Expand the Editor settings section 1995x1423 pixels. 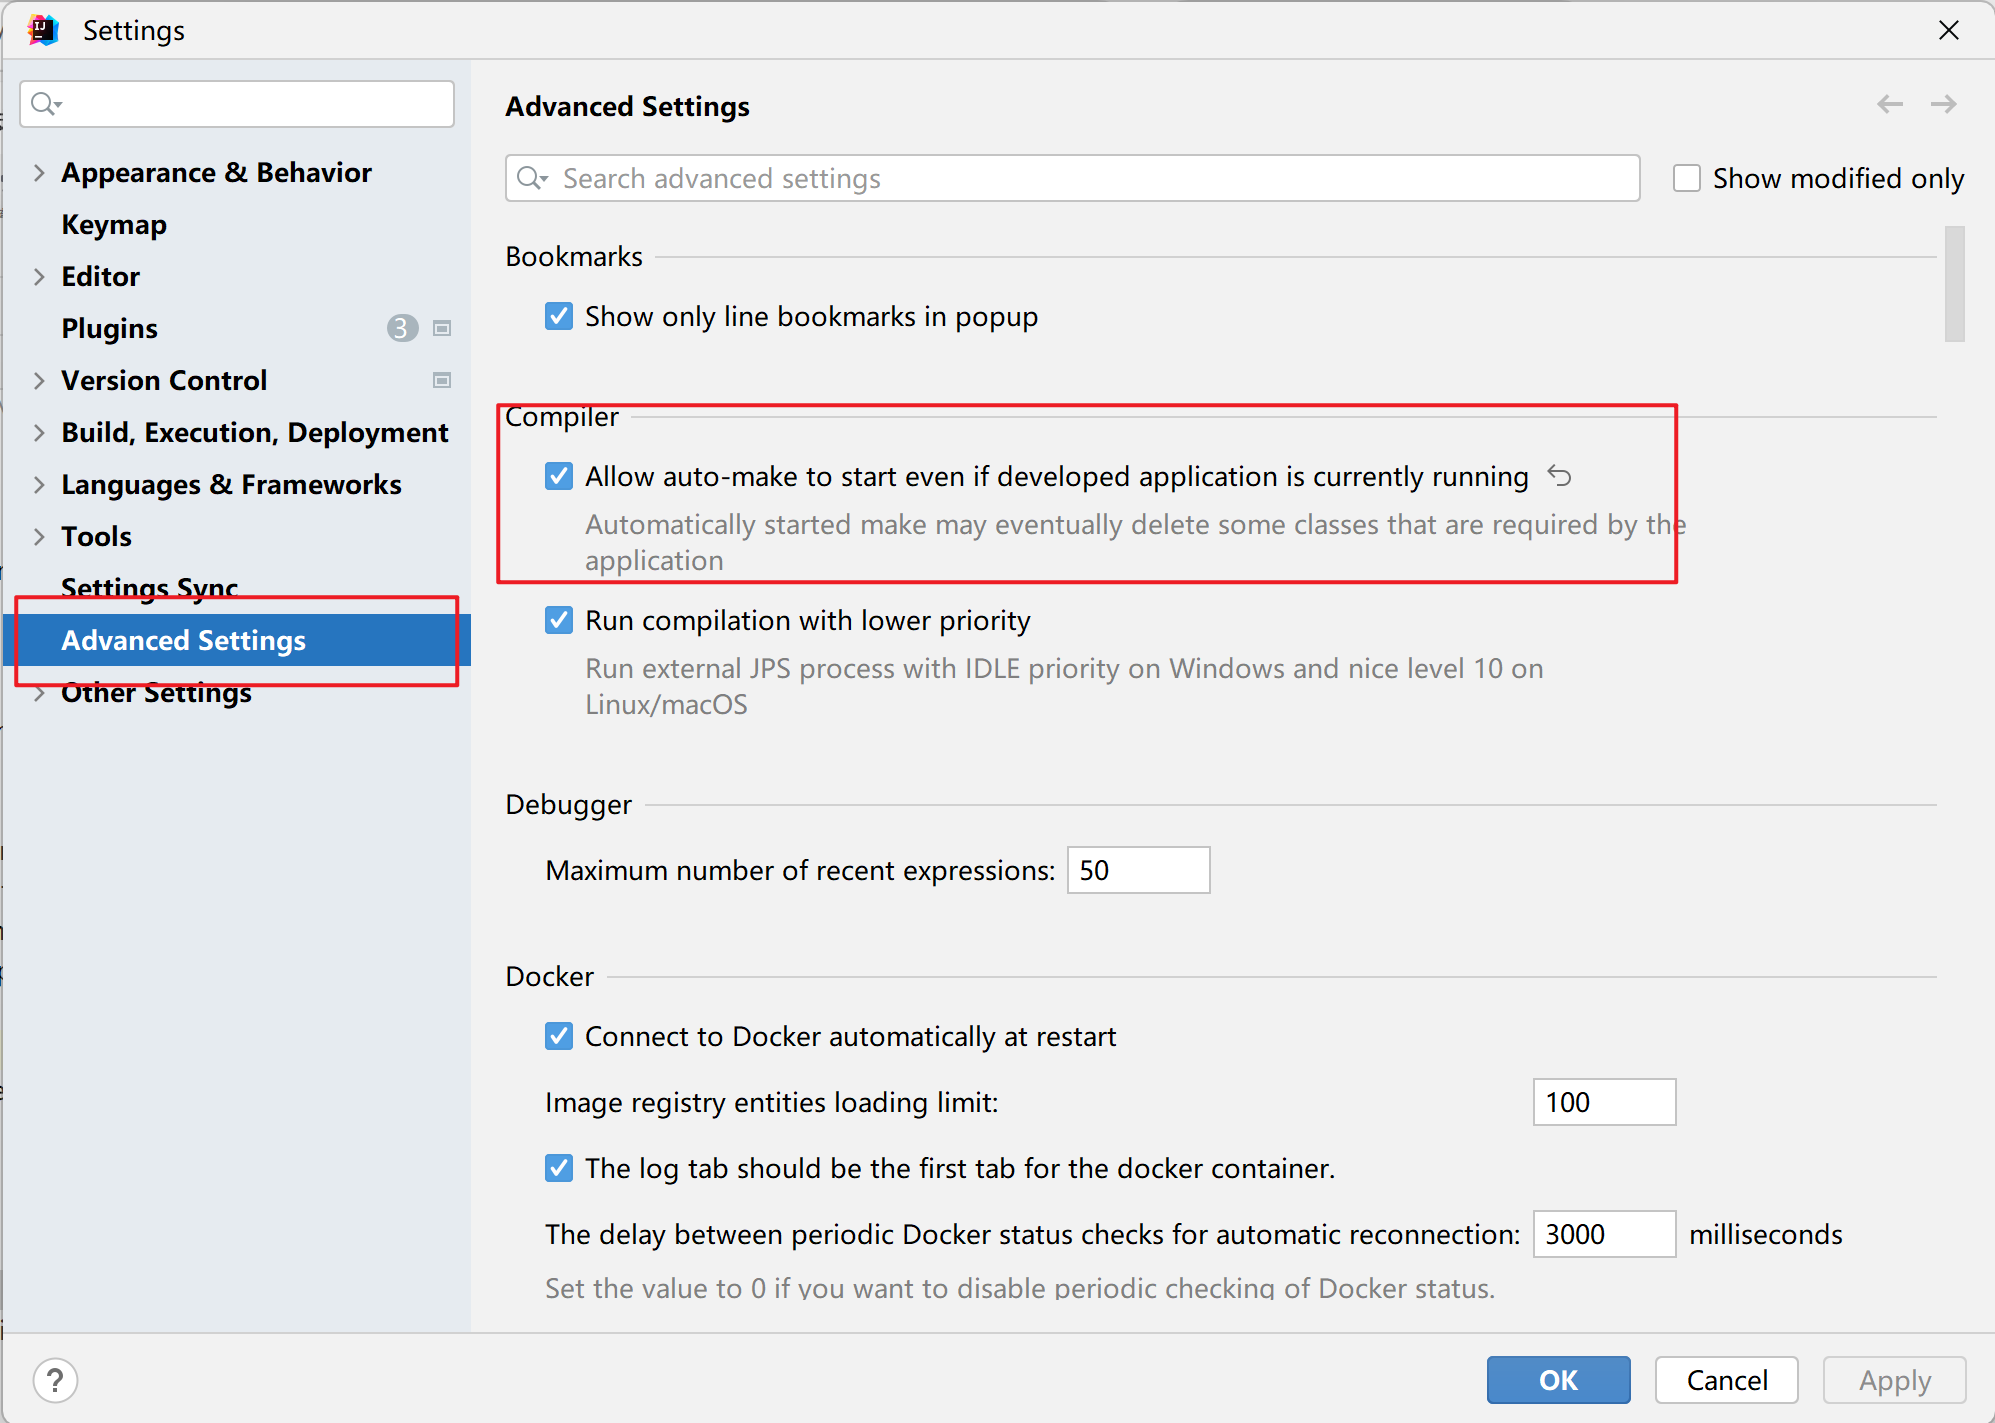coord(39,276)
